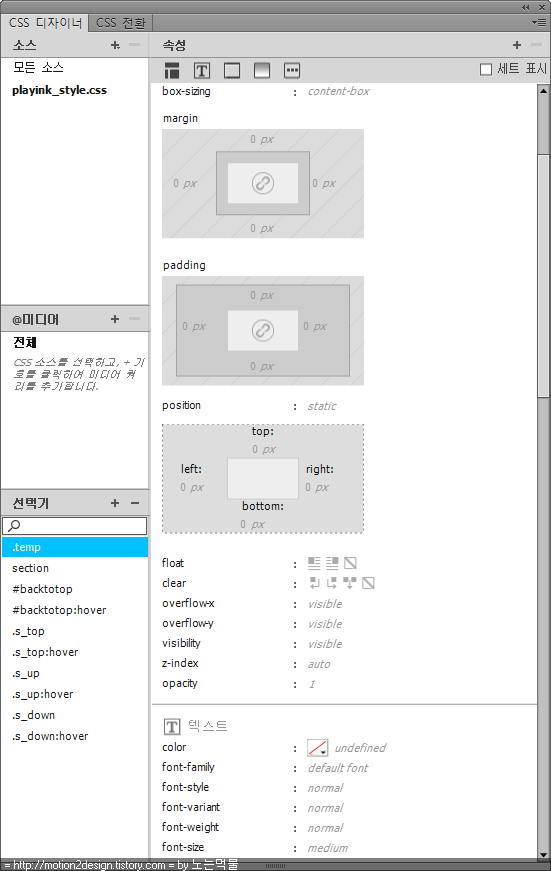The width and height of the screenshot is (551, 871).
Task: Select 전체 media query
Action: click(x=25, y=342)
